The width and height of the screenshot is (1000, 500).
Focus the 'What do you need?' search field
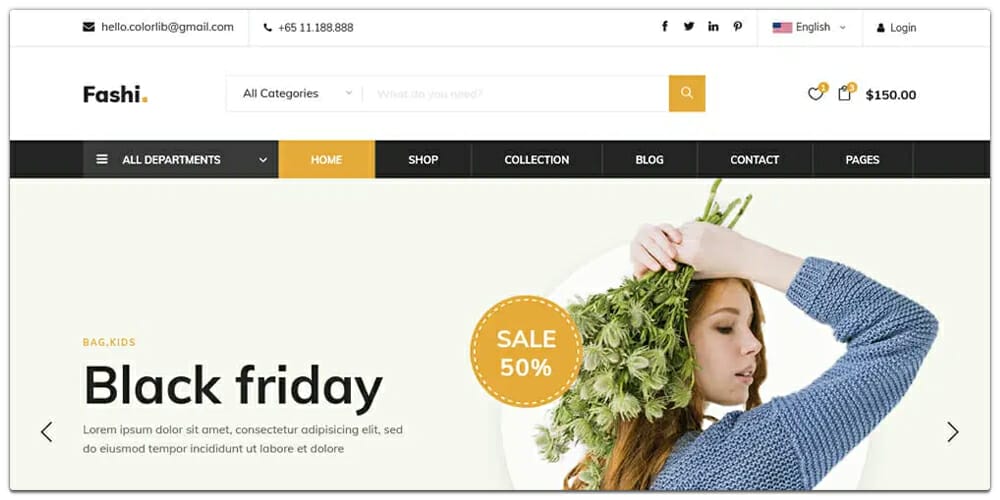pos(515,94)
